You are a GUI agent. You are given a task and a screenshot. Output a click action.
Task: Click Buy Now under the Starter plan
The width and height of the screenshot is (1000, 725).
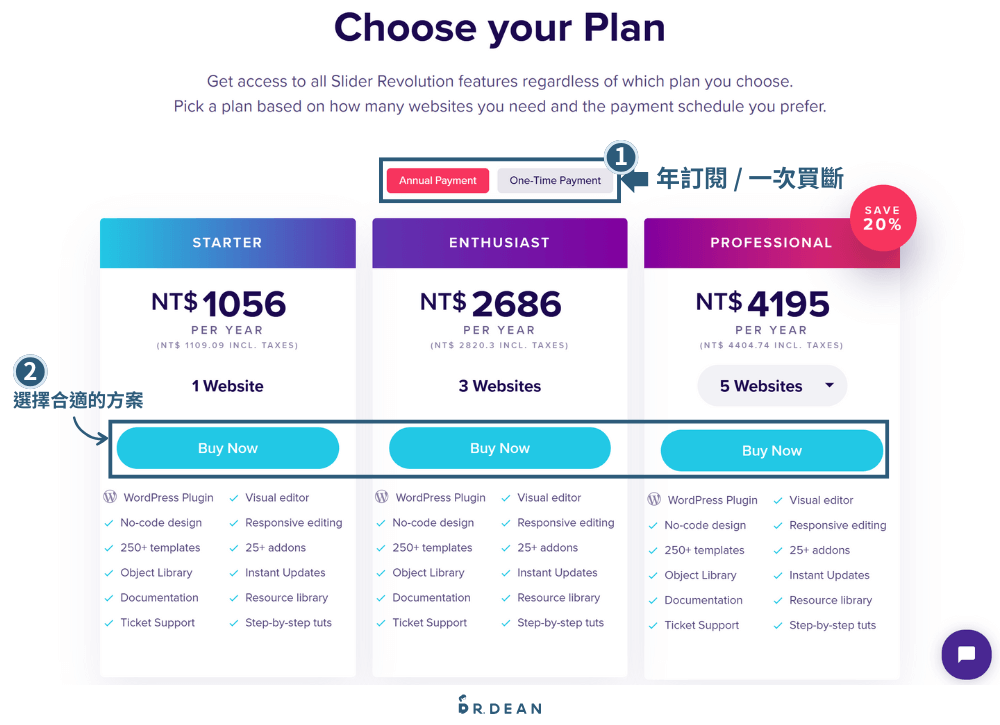[227, 448]
